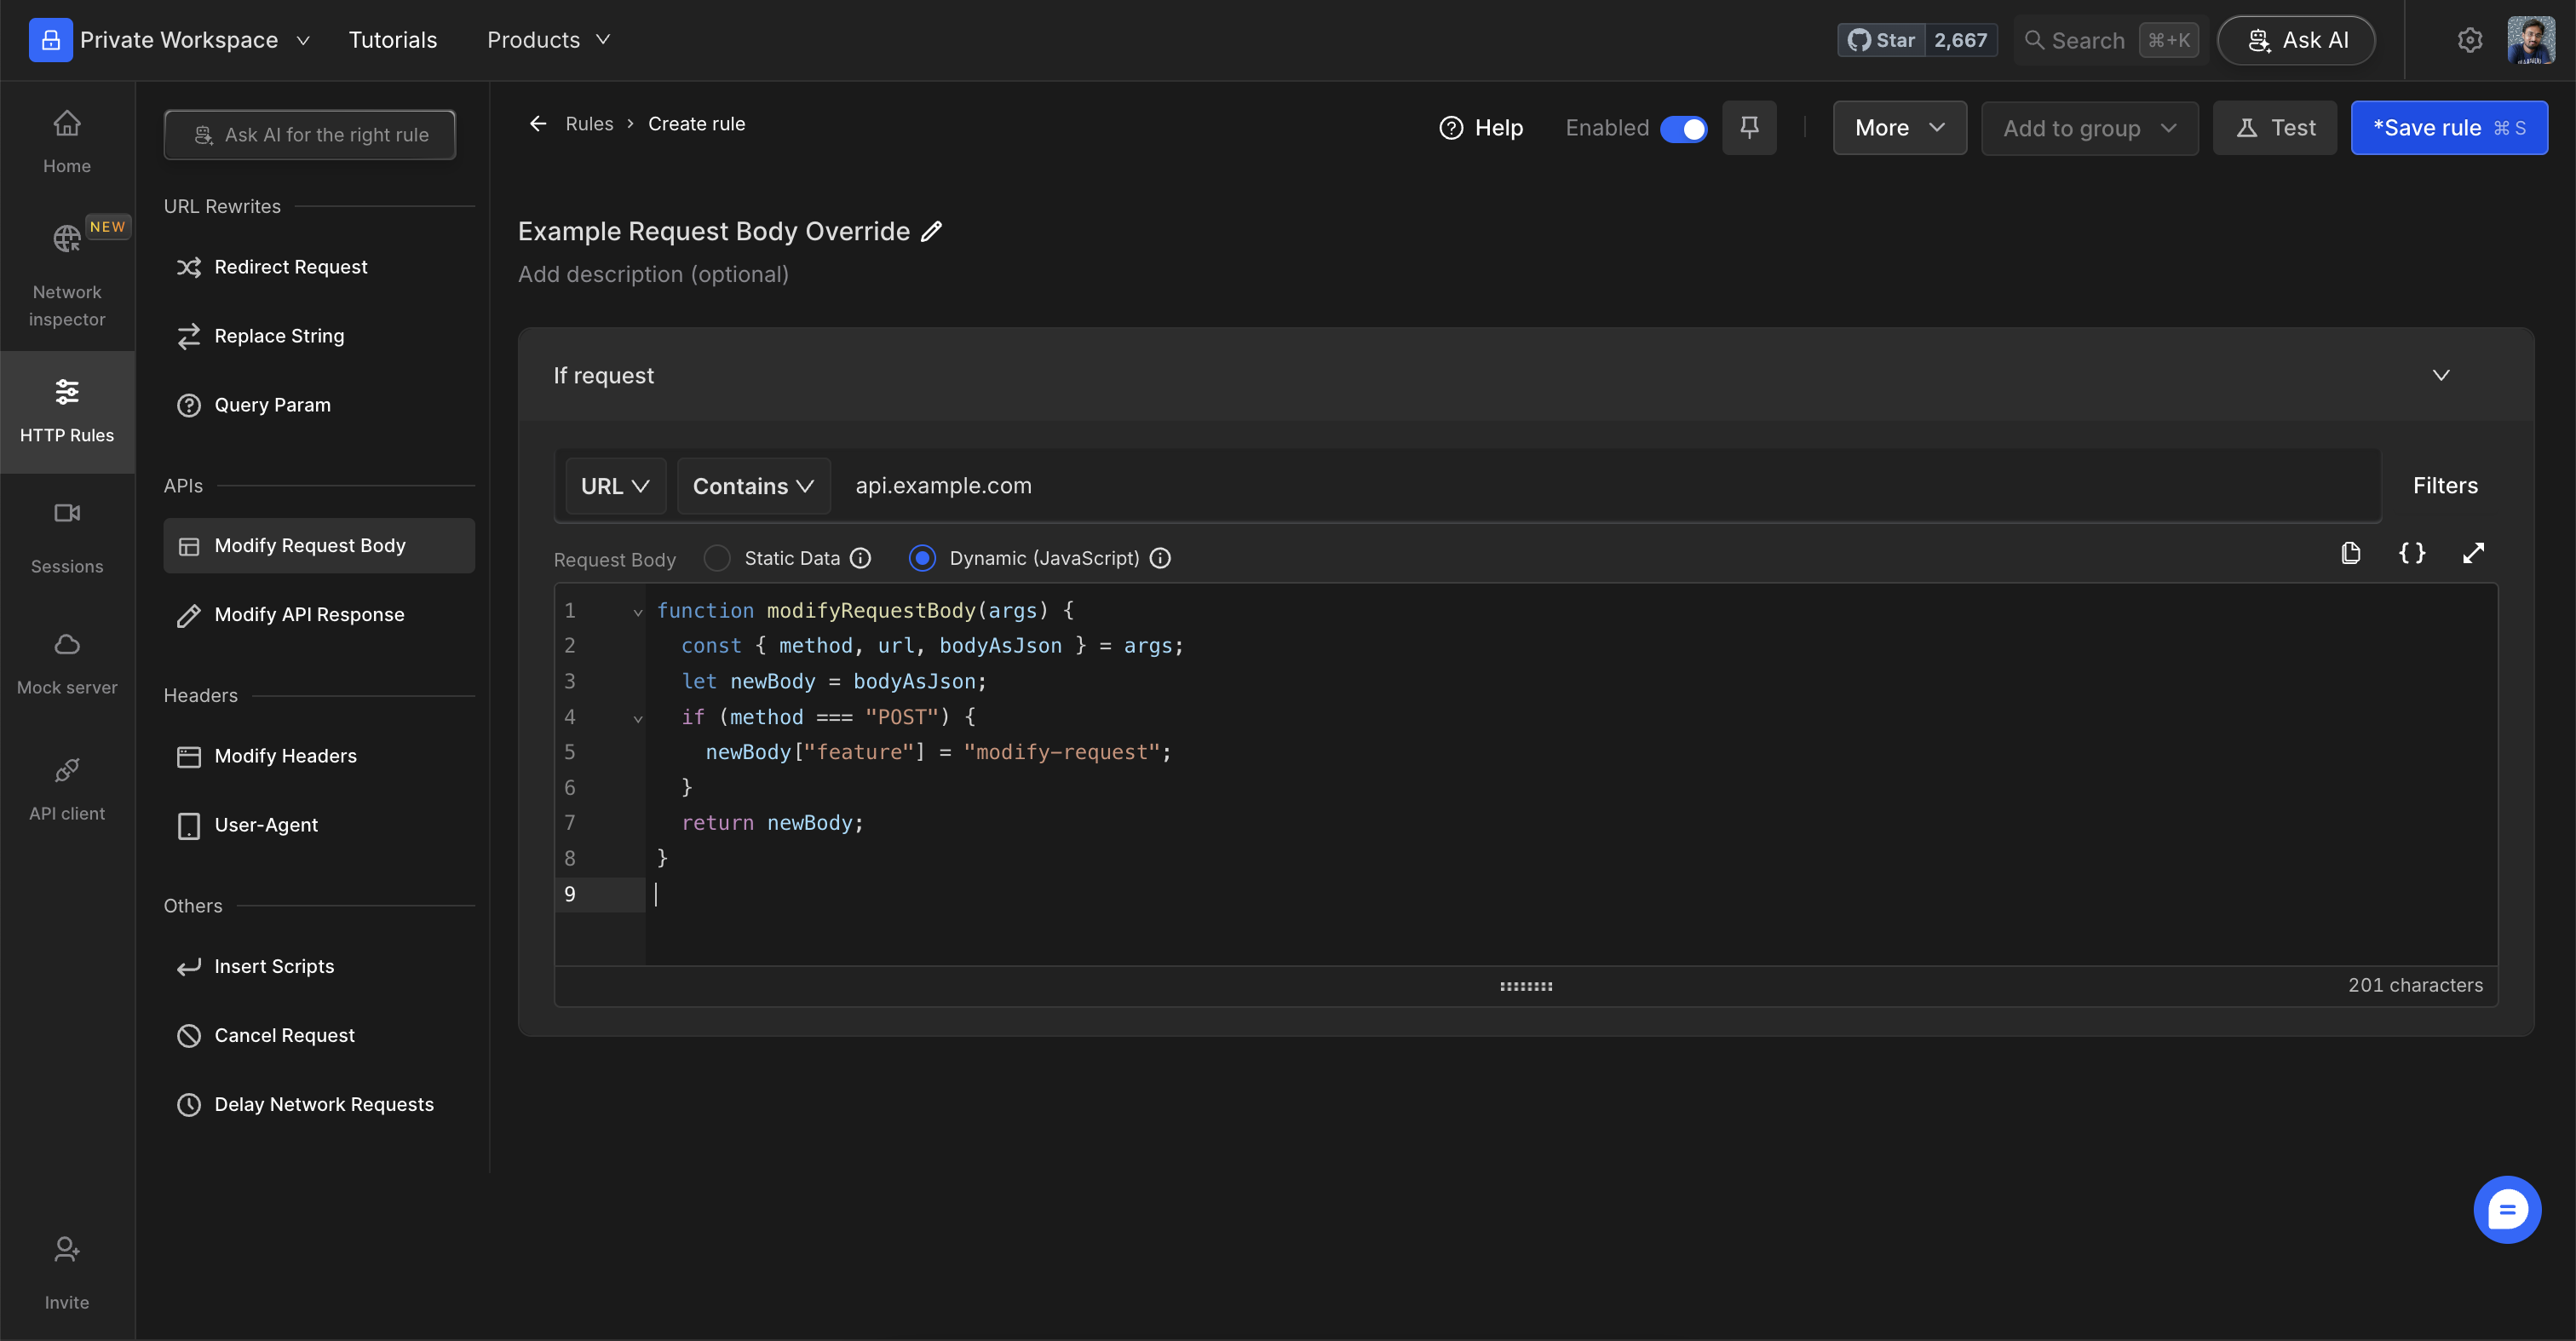Open Network inspector in the sidebar
Image resolution: width=2576 pixels, height=1341 pixels.
point(67,274)
